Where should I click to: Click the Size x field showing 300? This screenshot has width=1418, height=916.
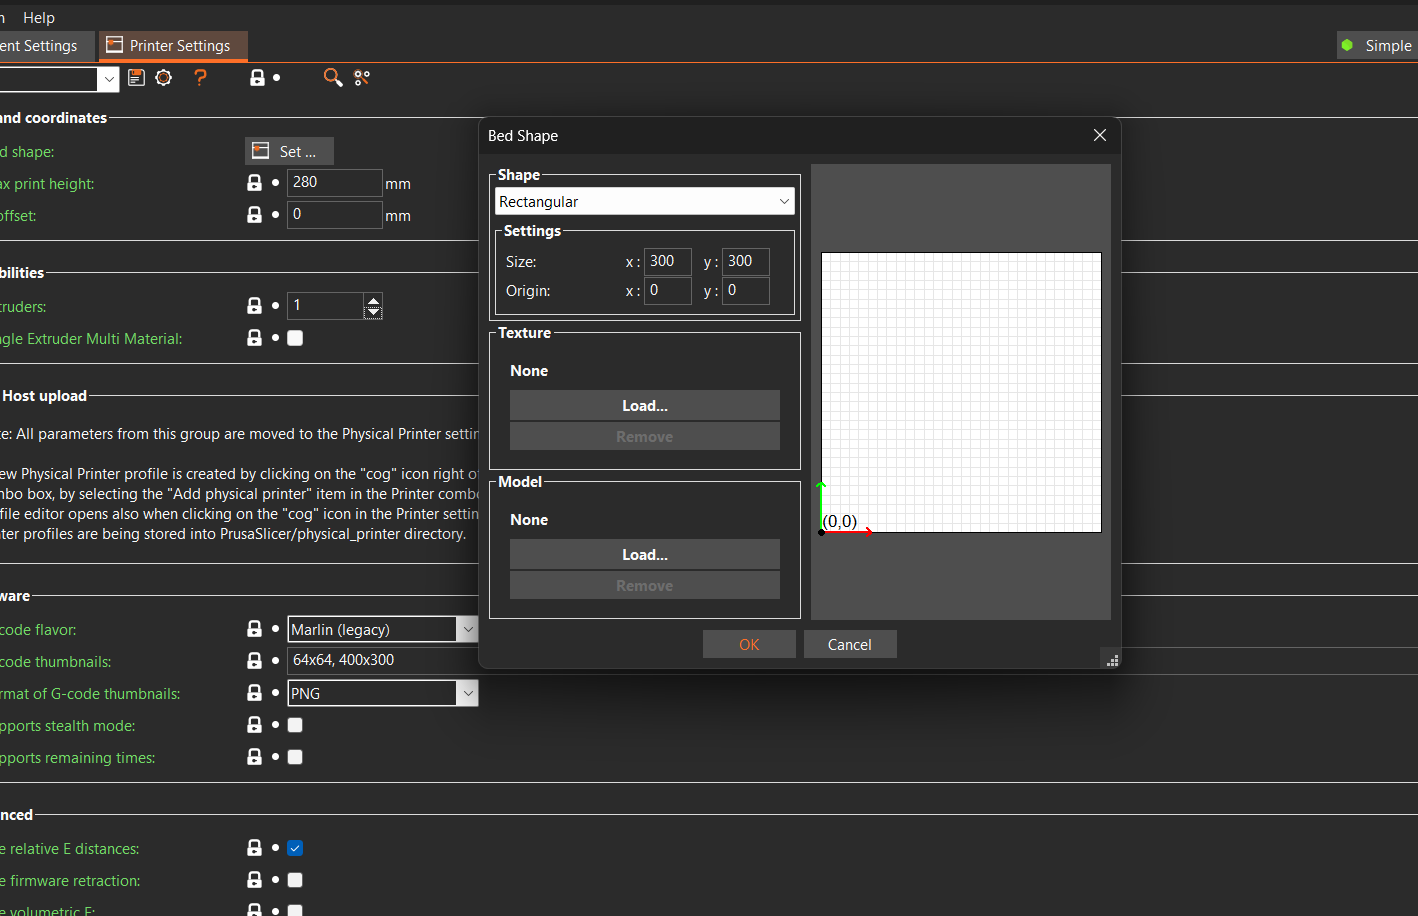click(668, 261)
